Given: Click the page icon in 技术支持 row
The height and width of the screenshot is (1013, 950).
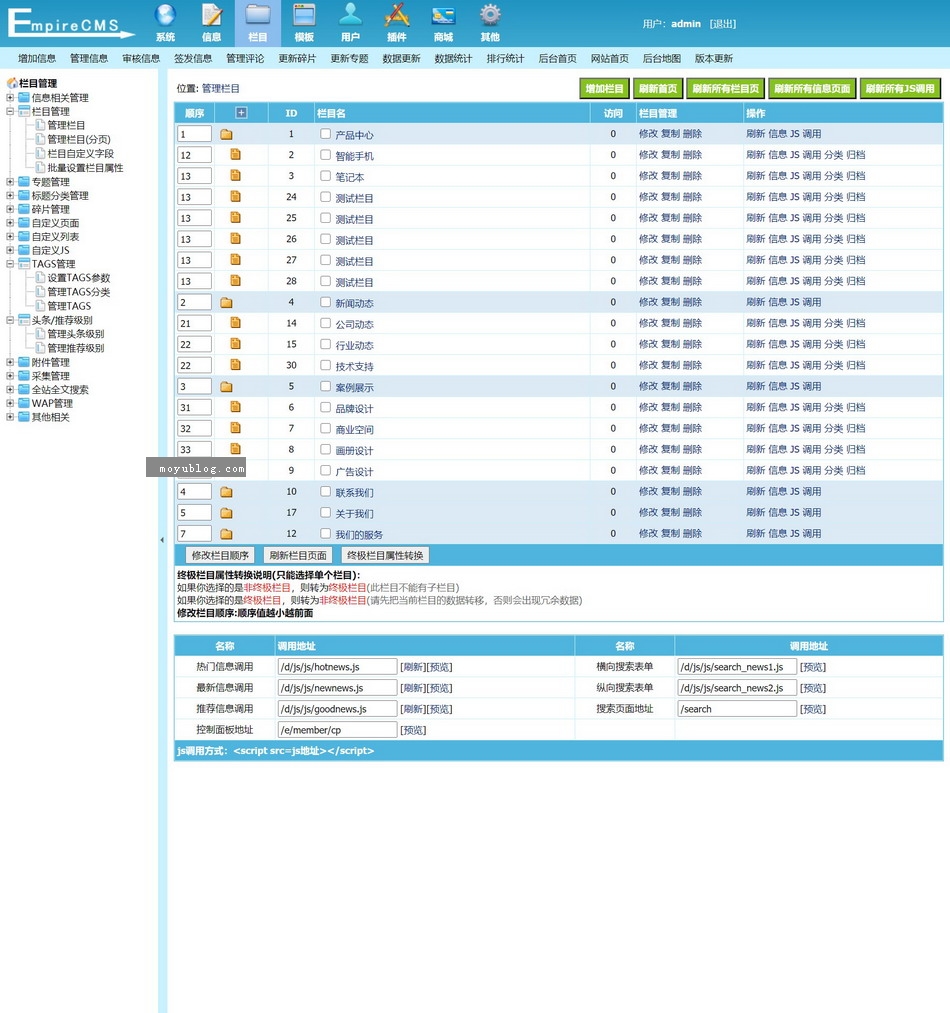Looking at the screenshot, I should (235, 364).
